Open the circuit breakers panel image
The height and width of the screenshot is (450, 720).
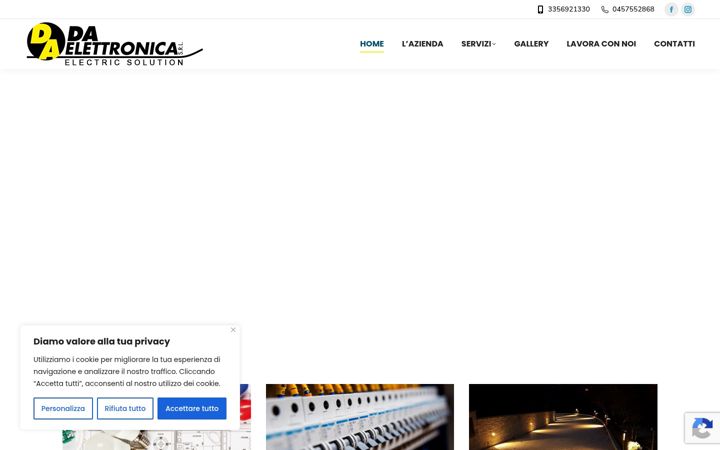pyautogui.click(x=360, y=417)
